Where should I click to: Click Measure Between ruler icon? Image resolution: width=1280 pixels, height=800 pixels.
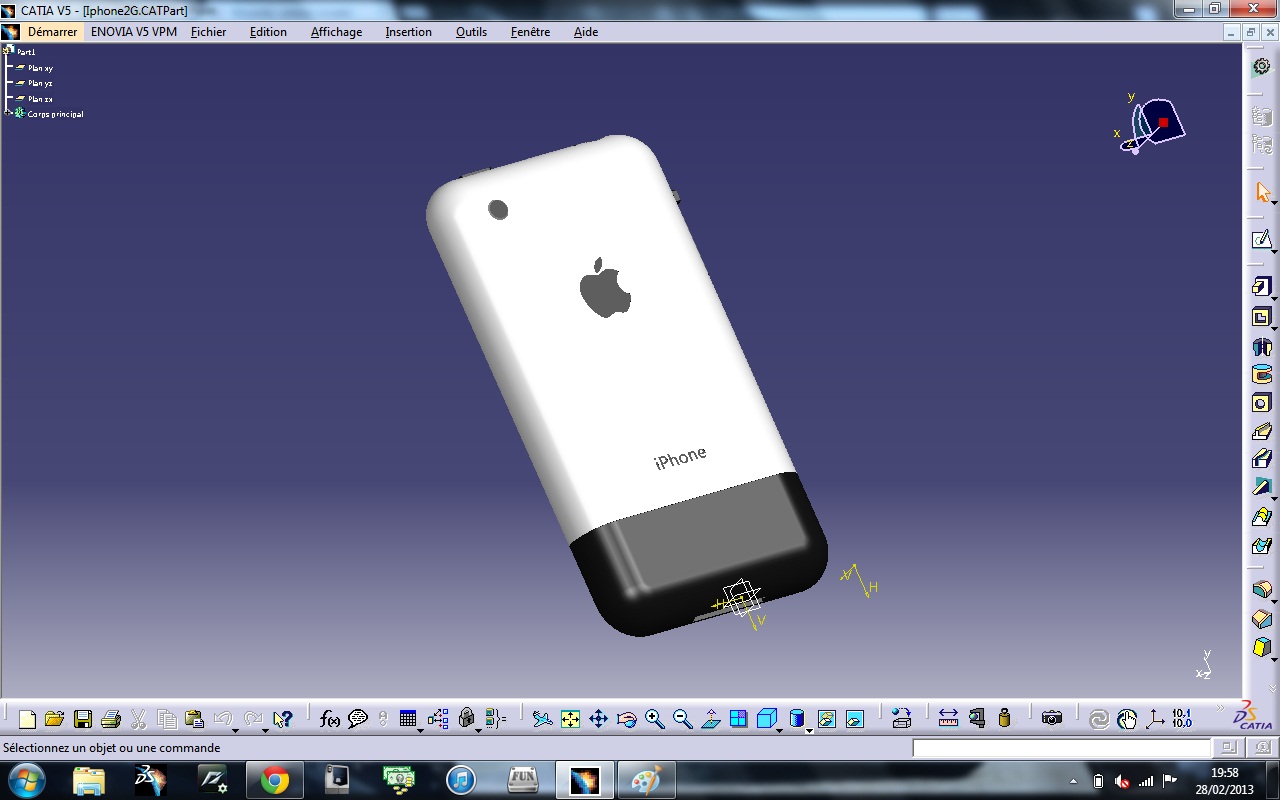tap(948, 719)
